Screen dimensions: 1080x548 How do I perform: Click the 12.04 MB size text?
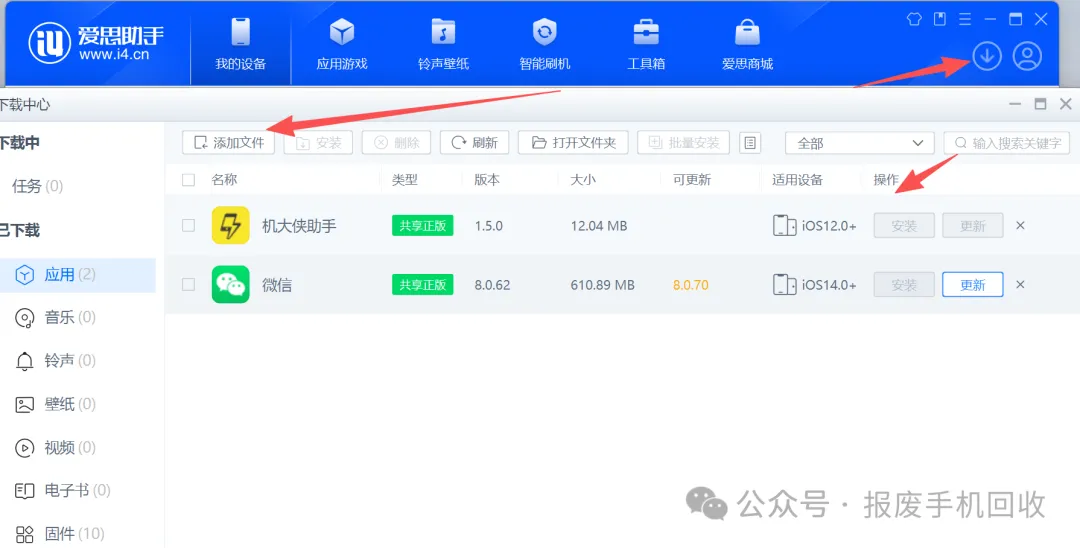599,226
